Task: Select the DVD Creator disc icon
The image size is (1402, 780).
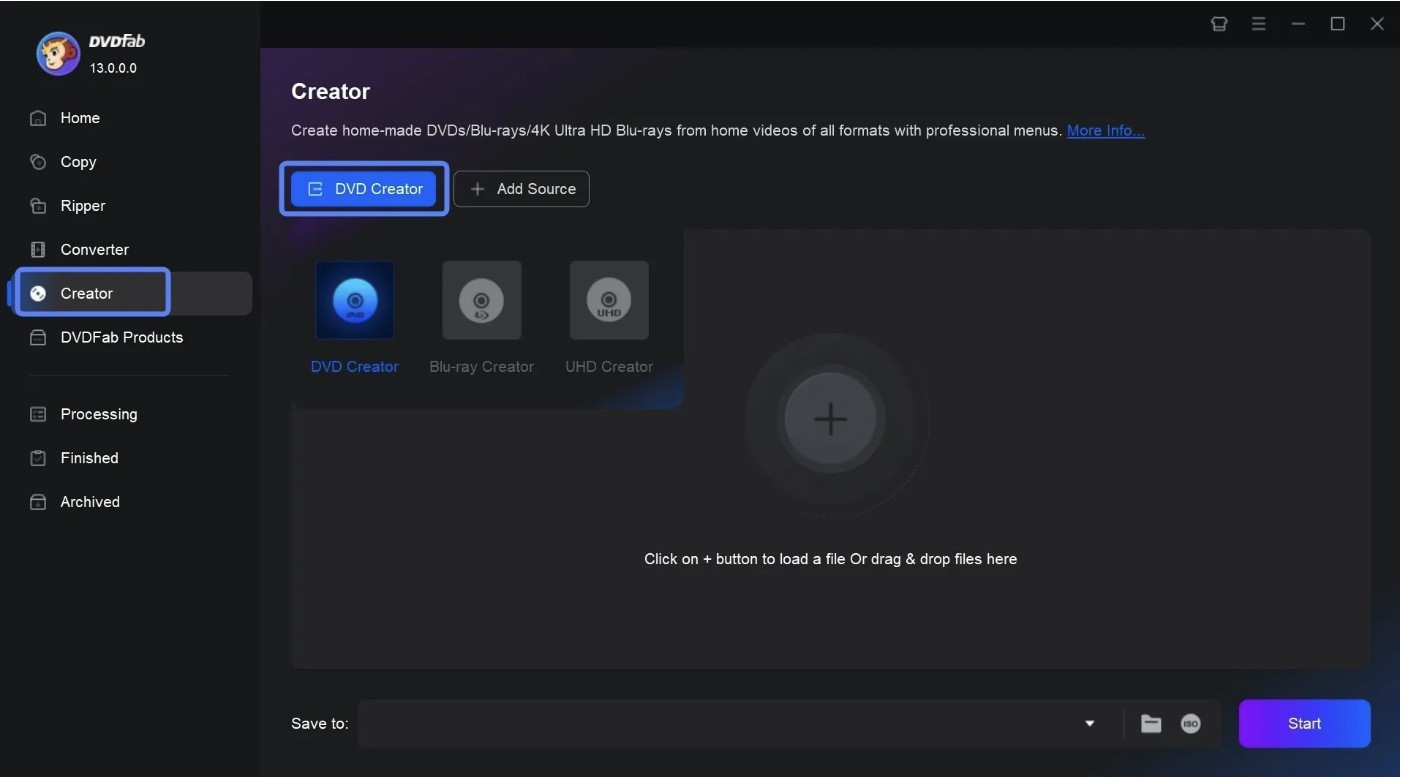Action: click(354, 300)
